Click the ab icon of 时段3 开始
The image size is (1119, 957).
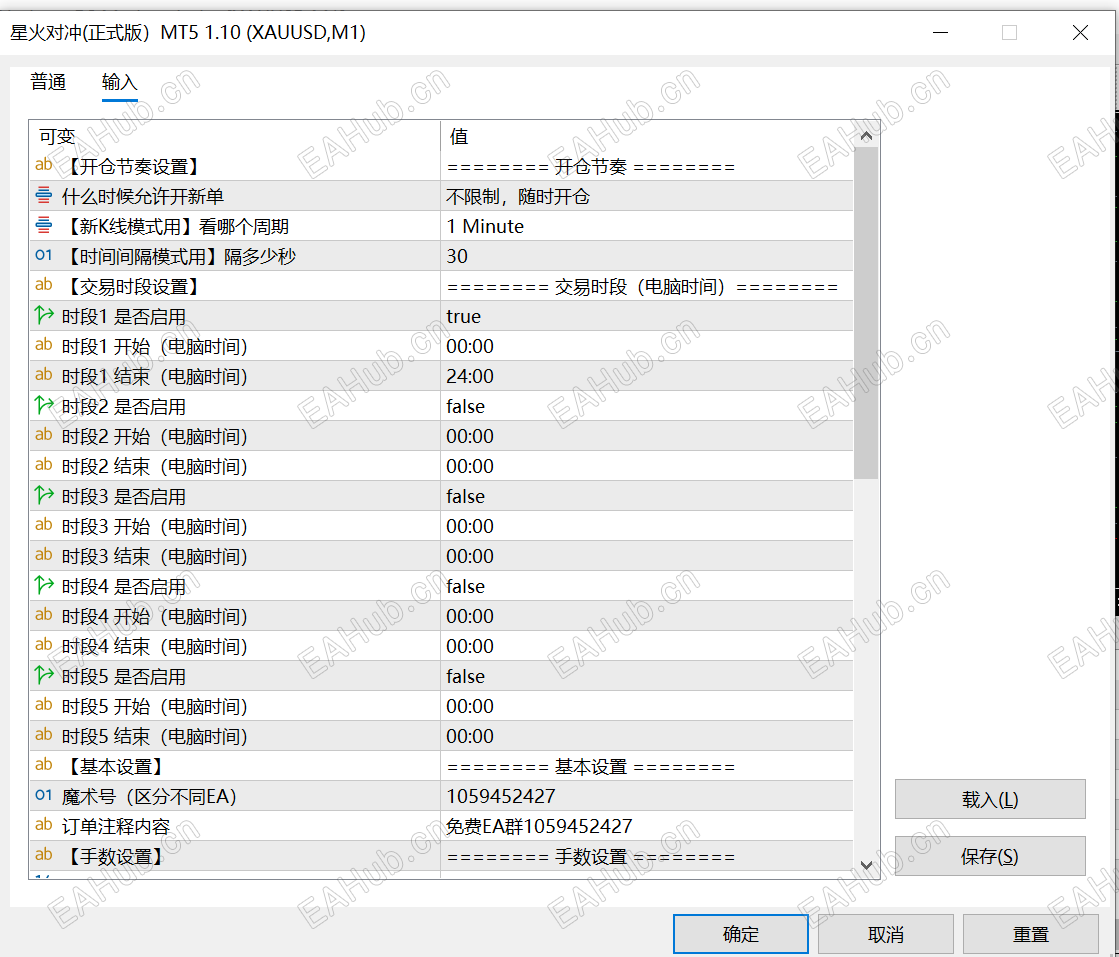tap(44, 525)
